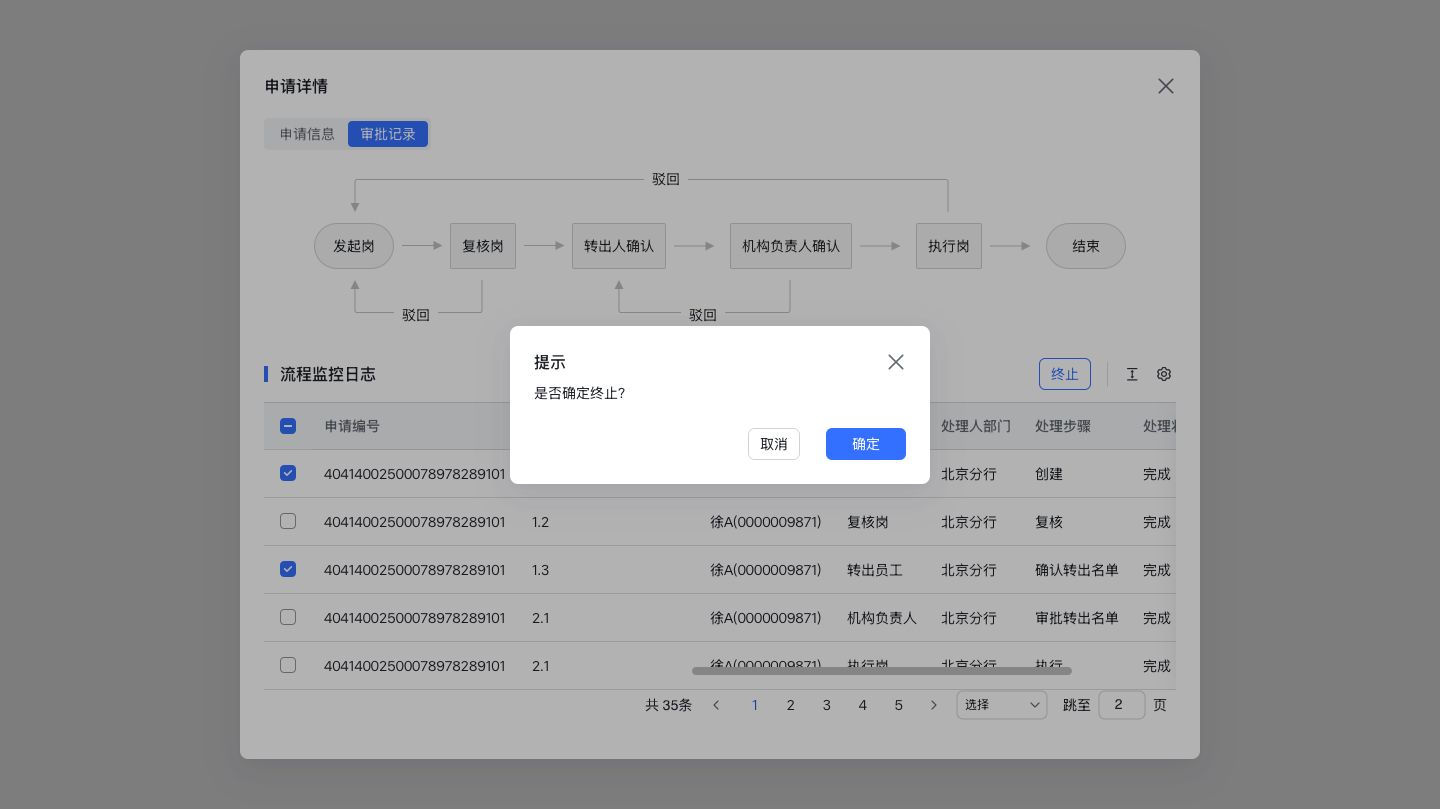The width and height of the screenshot is (1440, 809).
Task: Go to page 5
Action: point(898,705)
